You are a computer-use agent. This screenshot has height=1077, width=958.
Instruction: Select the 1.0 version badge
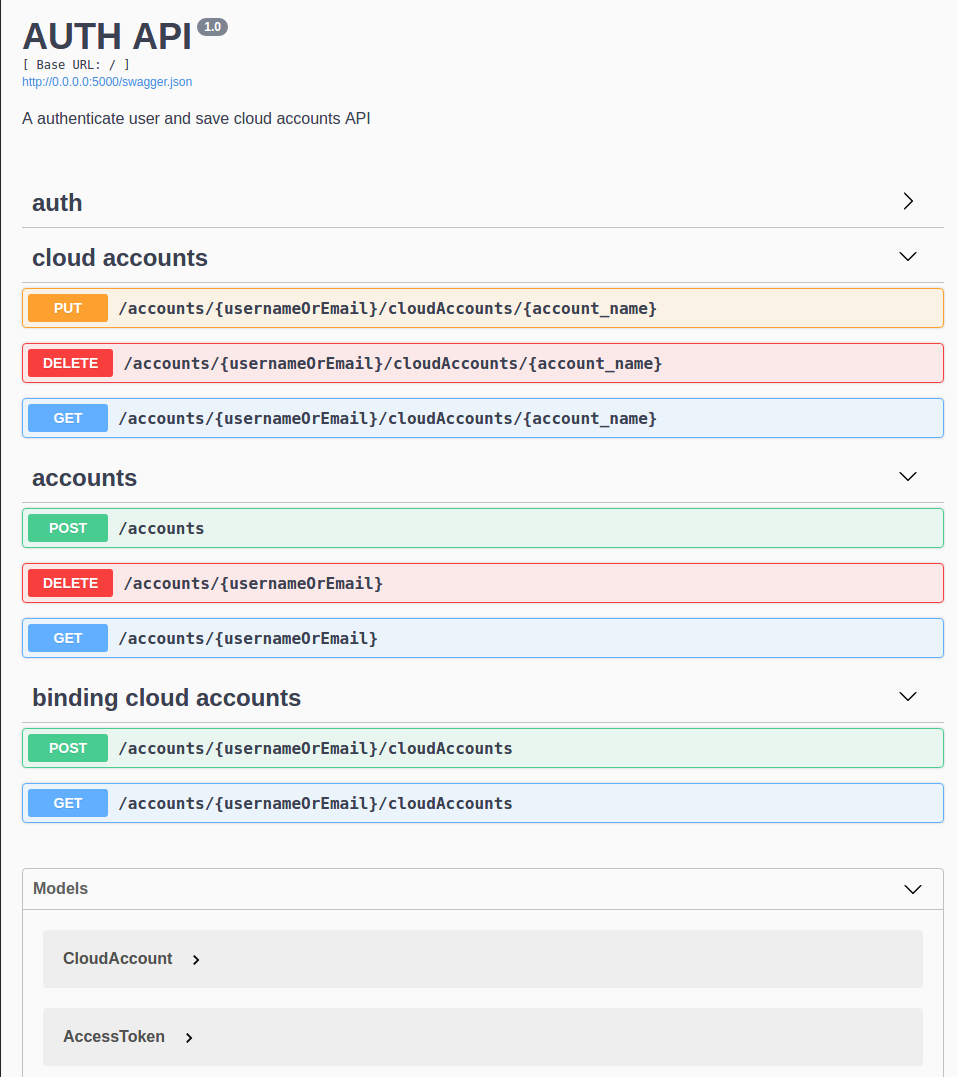(212, 27)
